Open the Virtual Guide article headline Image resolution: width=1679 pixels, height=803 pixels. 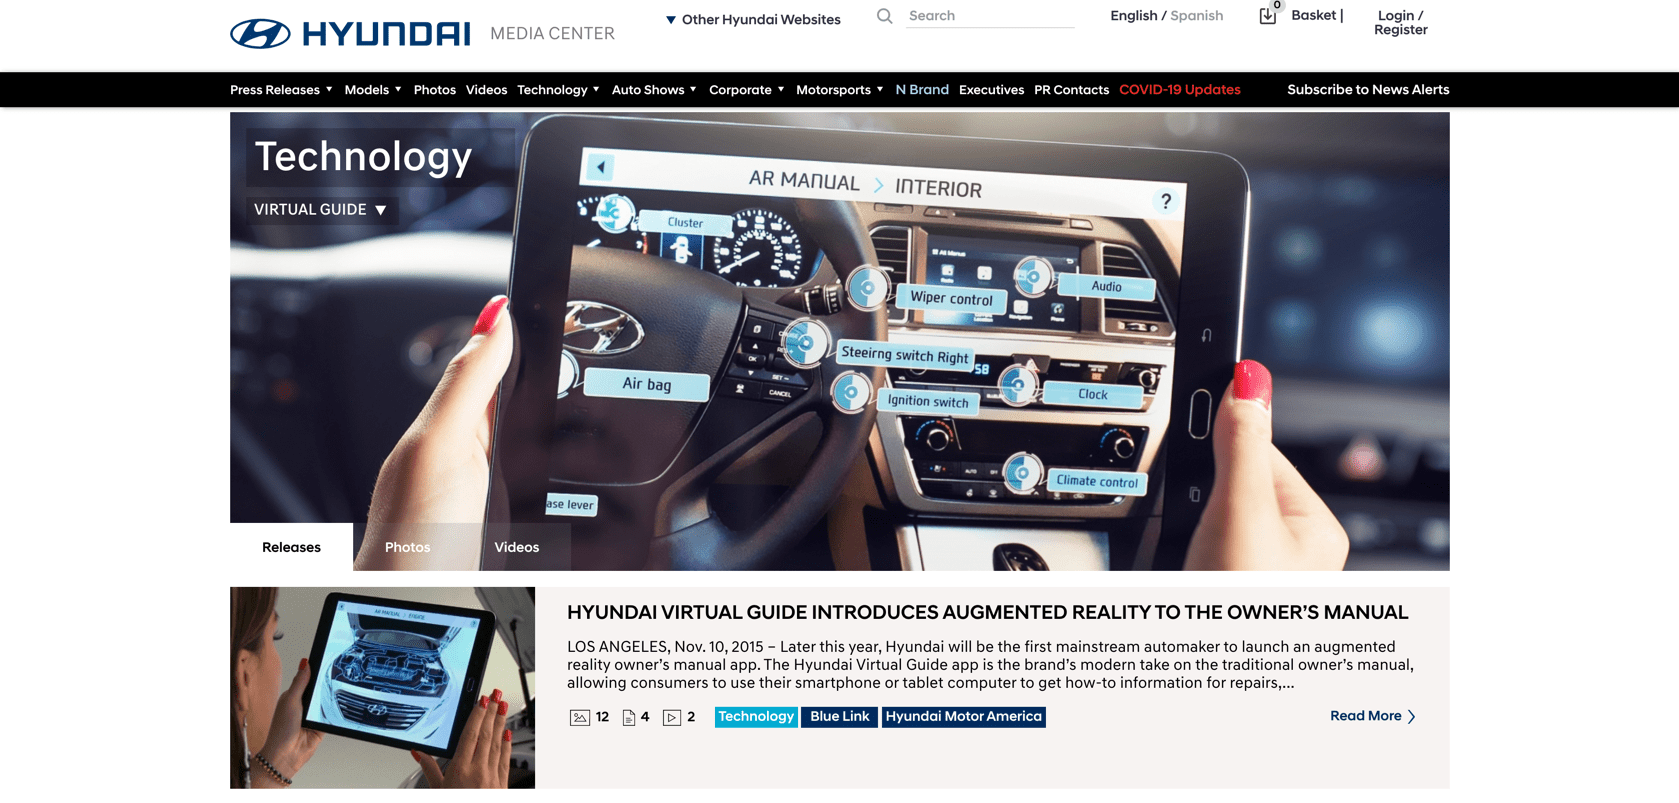coord(987,612)
